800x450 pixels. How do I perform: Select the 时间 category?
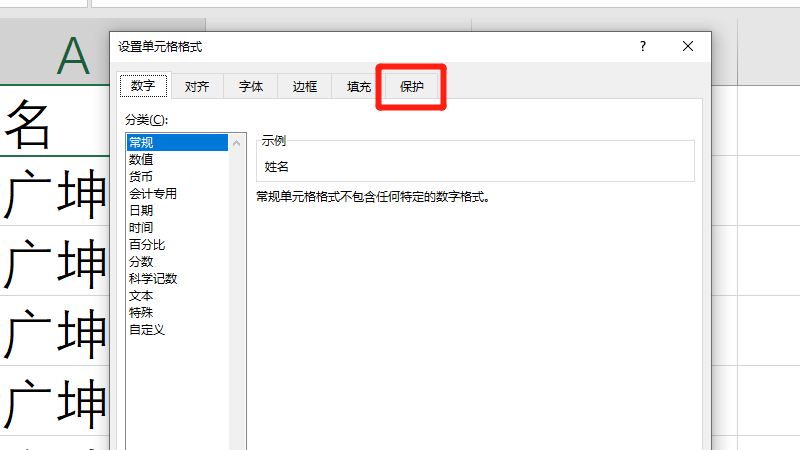coord(141,227)
